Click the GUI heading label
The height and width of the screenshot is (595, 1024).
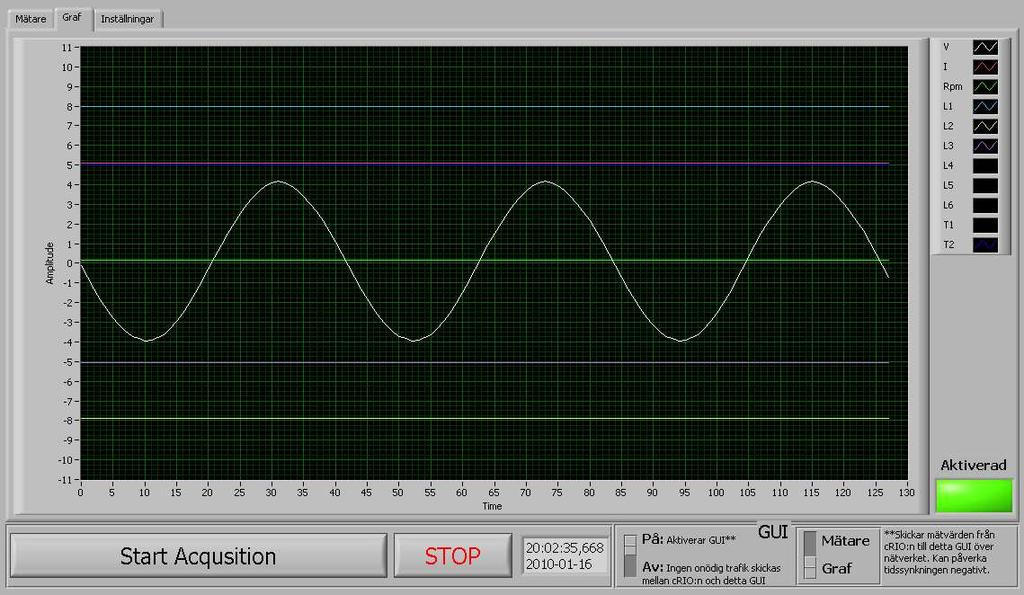773,532
